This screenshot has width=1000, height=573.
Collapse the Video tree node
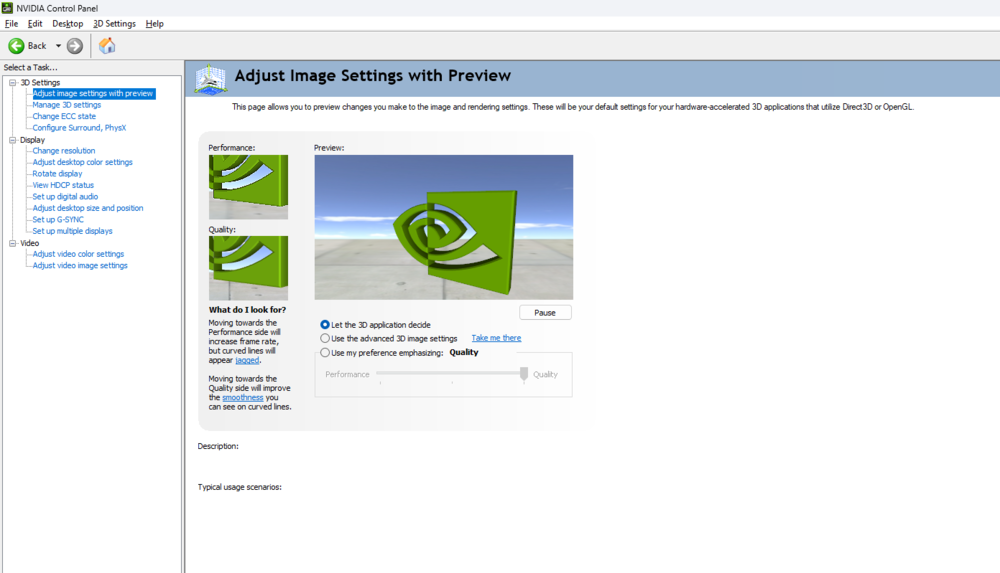click(x=12, y=243)
